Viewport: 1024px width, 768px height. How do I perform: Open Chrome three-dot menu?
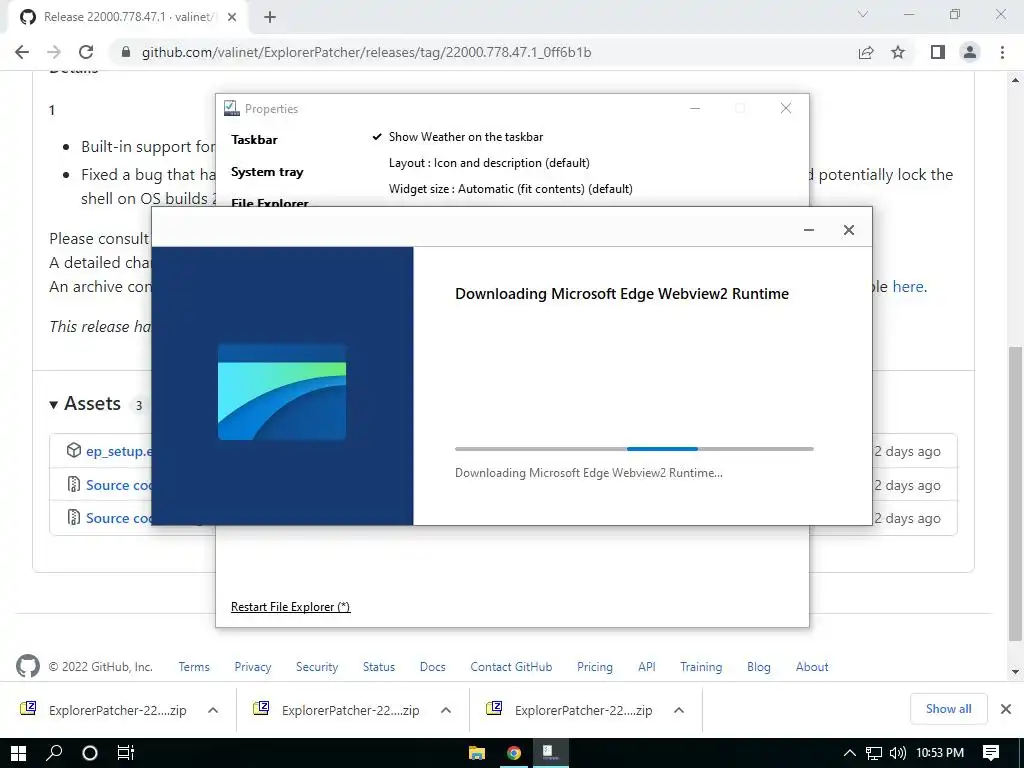point(1002,52)
